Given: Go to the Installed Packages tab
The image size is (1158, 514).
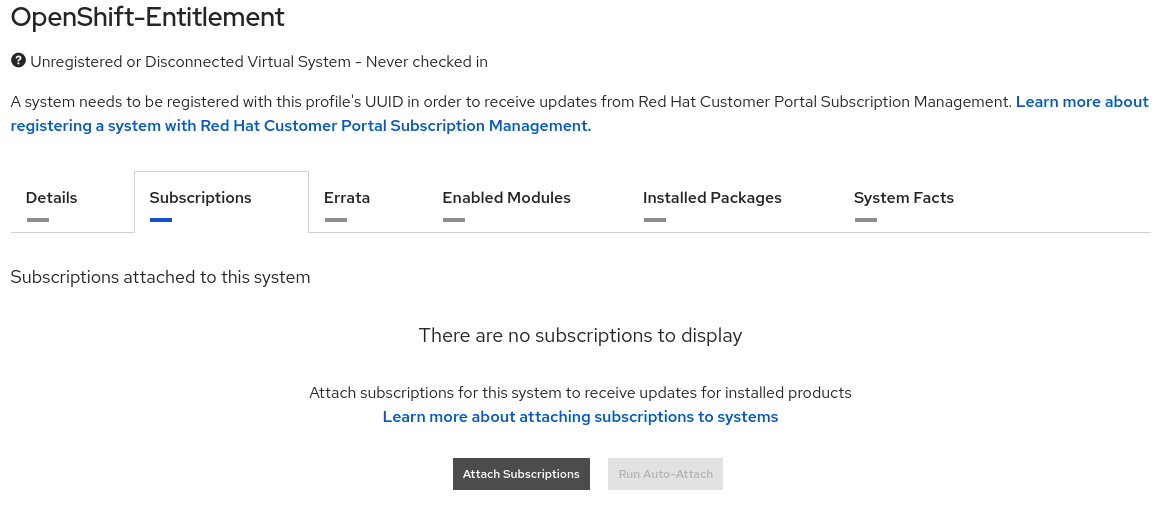Looking at the screenshot, I should (712, 198).
